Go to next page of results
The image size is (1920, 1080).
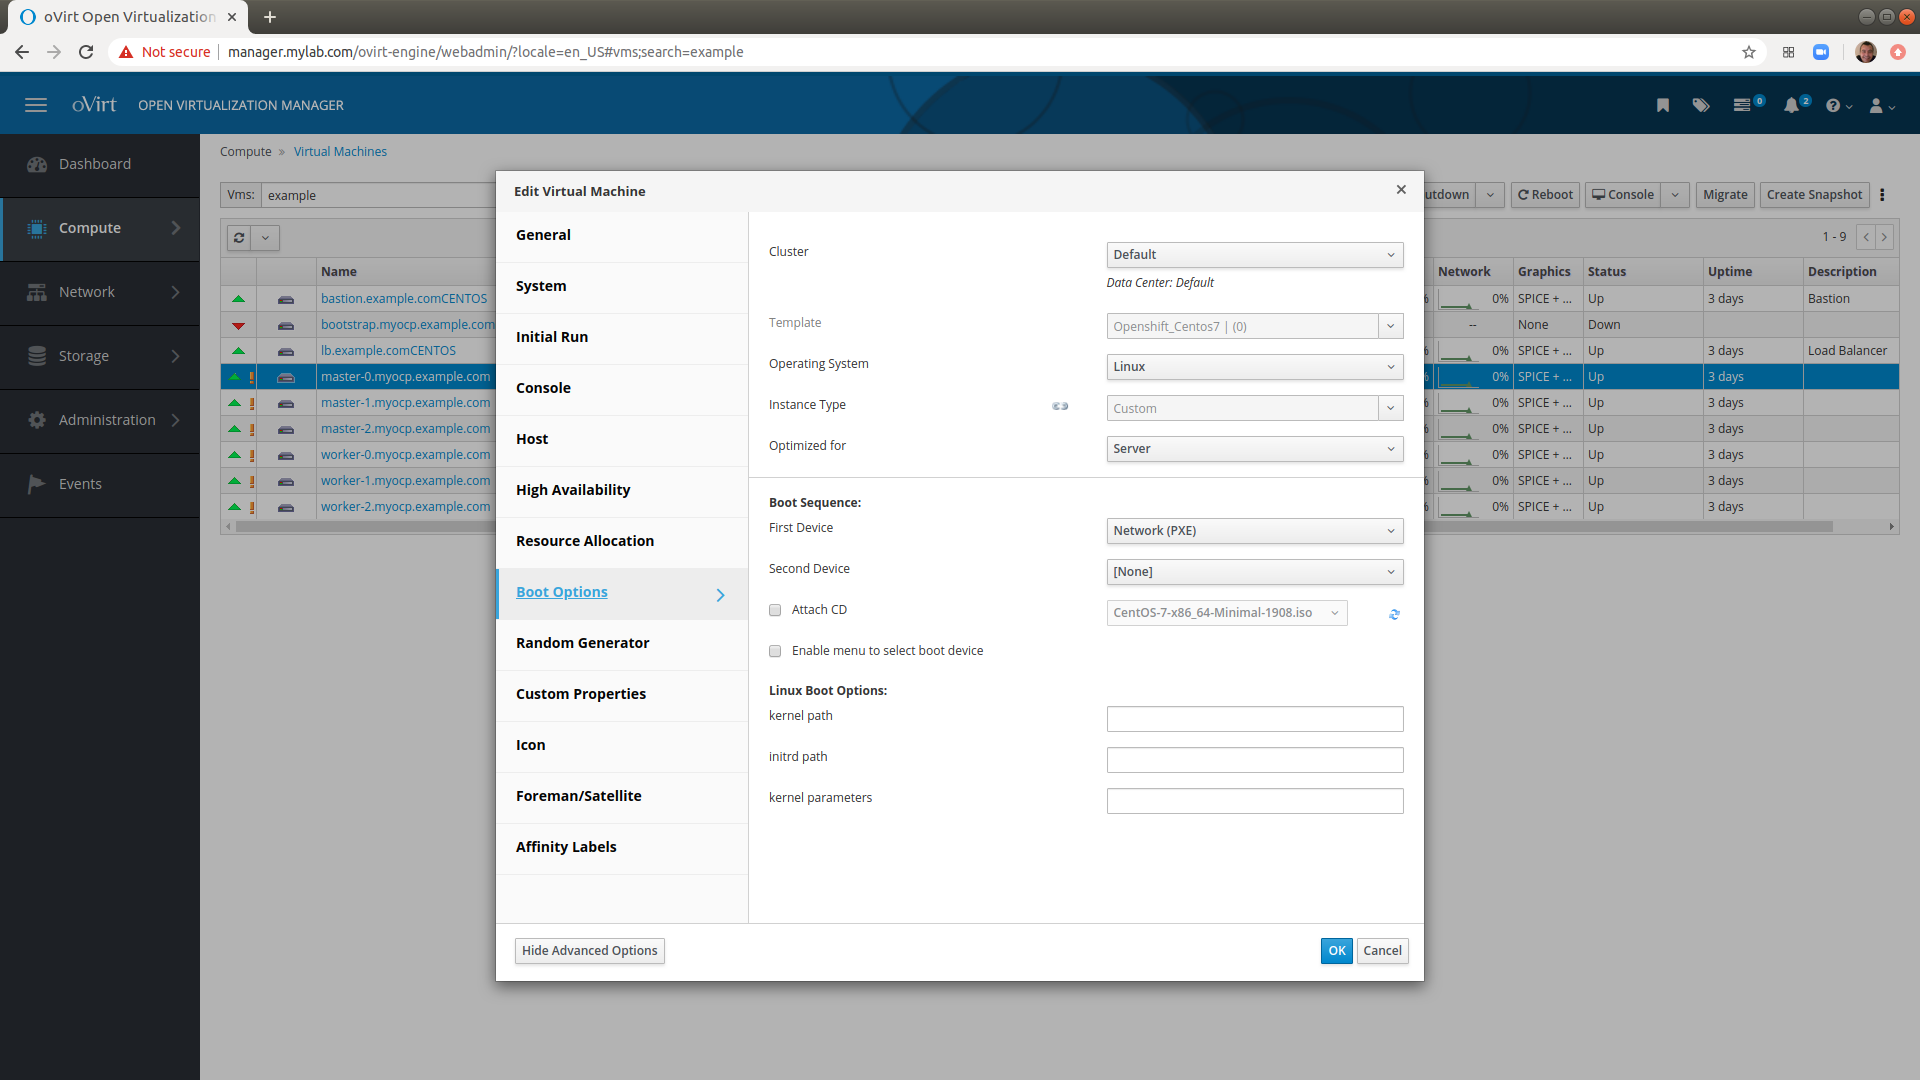(1884, 237)
